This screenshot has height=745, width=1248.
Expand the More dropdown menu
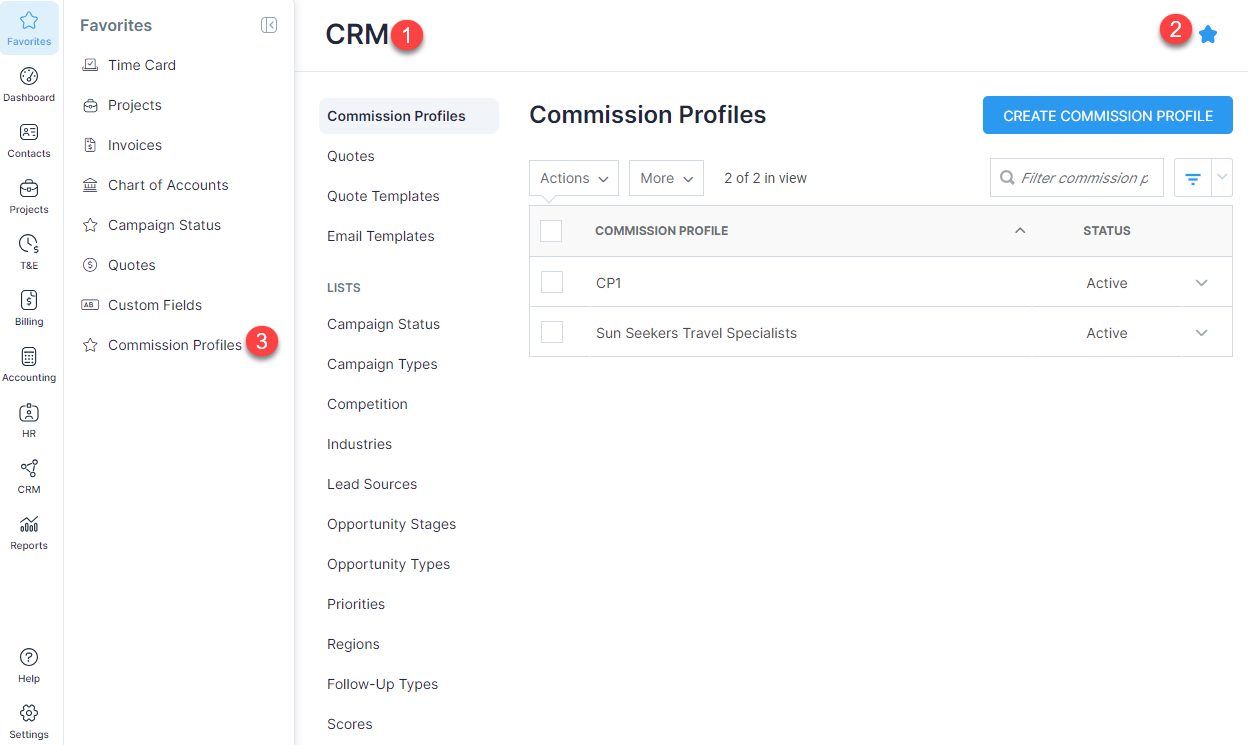click(x=666, y=178)
